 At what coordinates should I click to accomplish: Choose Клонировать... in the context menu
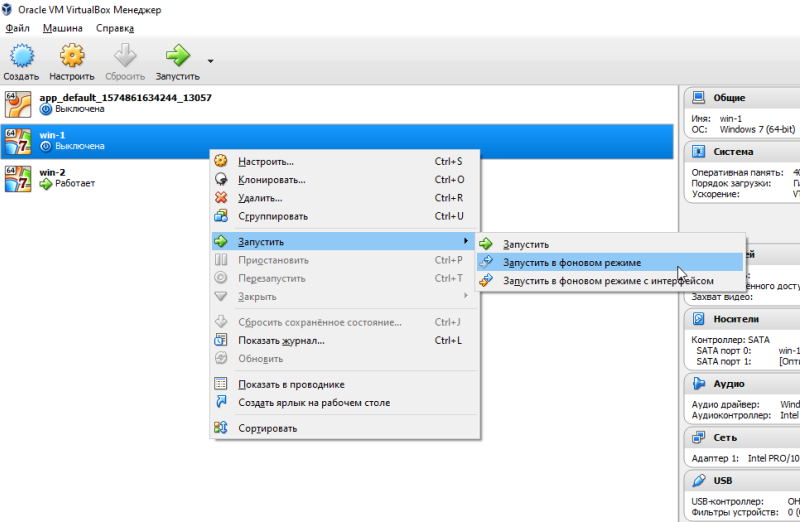coord(345,180)
